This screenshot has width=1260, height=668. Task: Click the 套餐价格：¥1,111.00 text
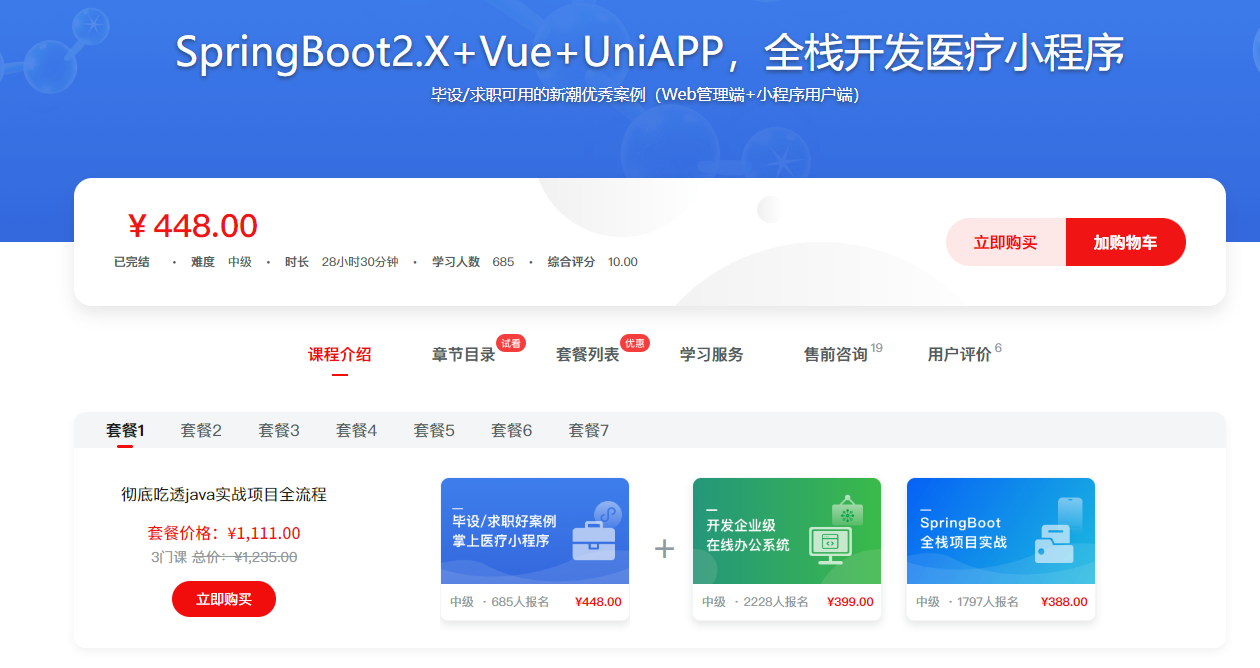pos(224,533)
